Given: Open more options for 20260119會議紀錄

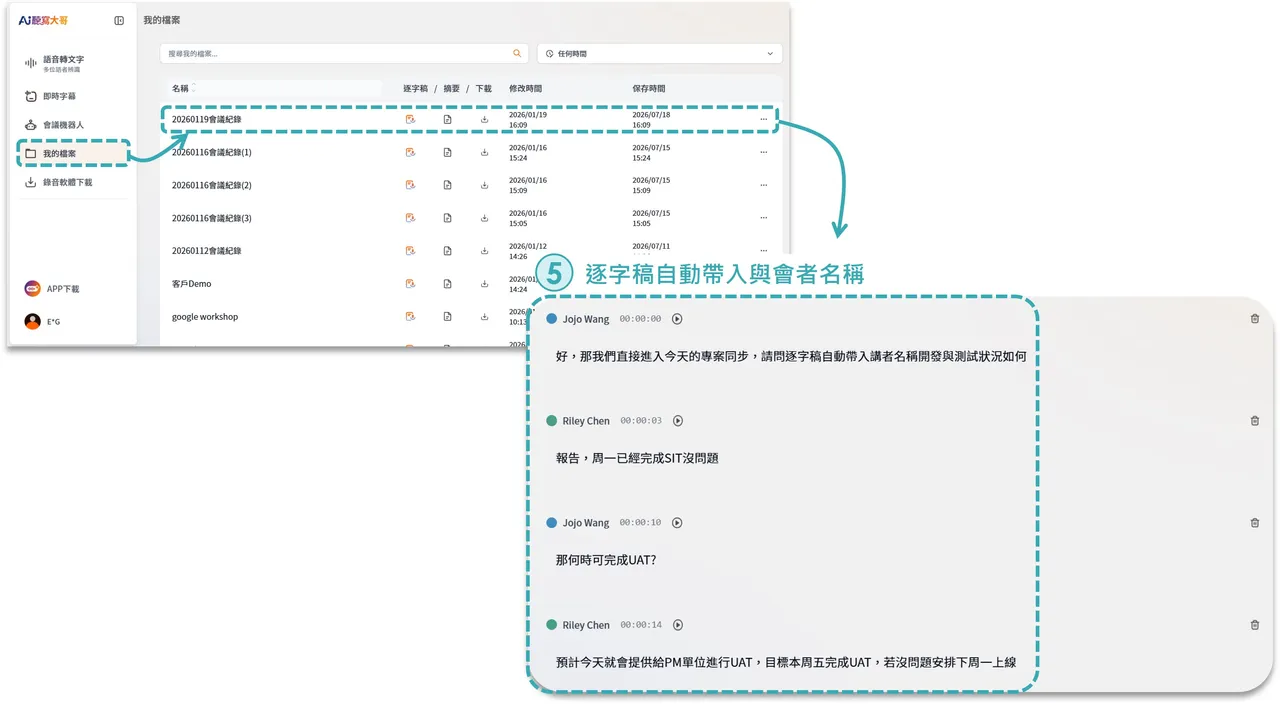Looking at the screenshot, I should point(763,118).
